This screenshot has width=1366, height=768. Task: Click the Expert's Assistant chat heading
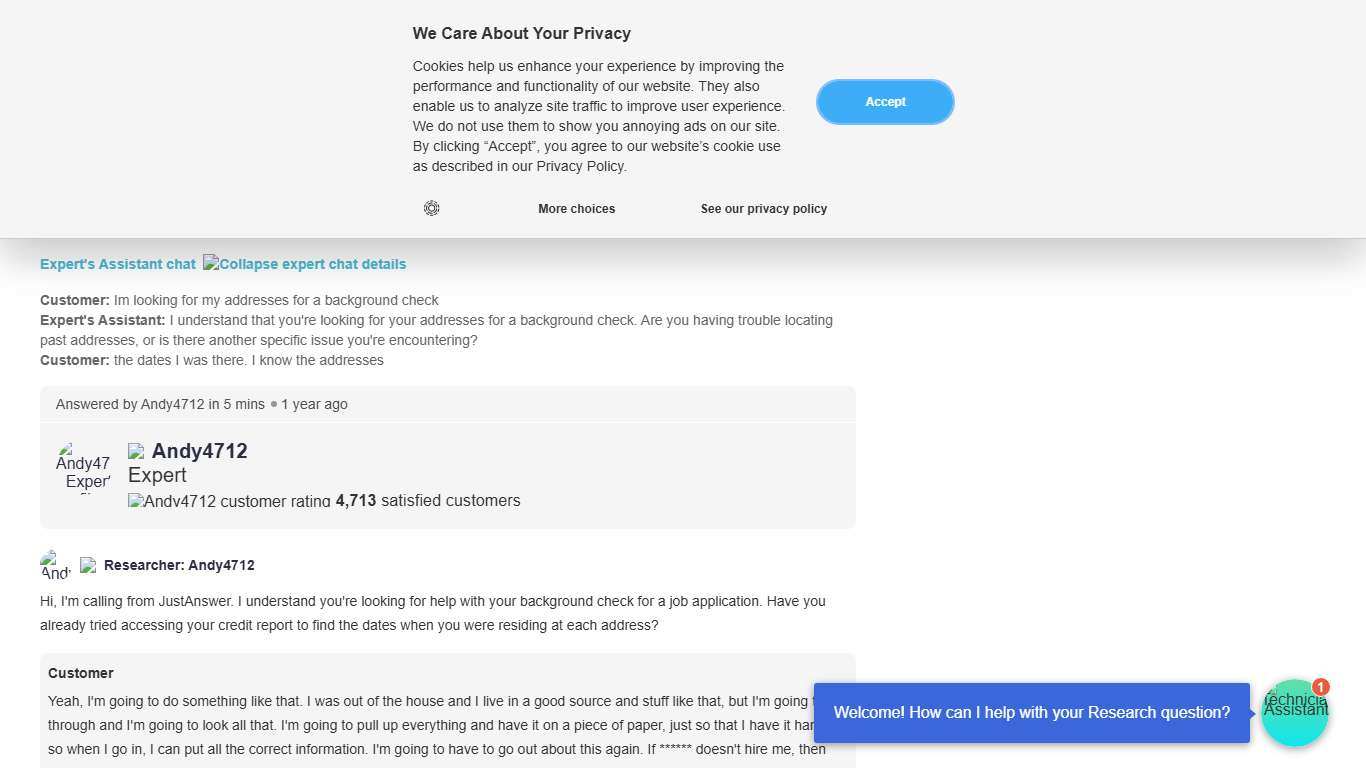[118, 264]
